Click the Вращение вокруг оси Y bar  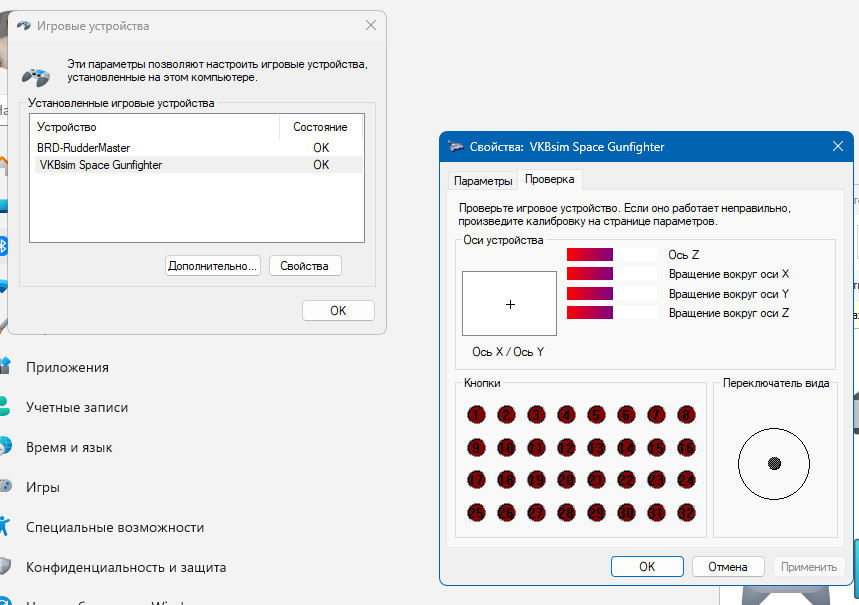[611, 293]
